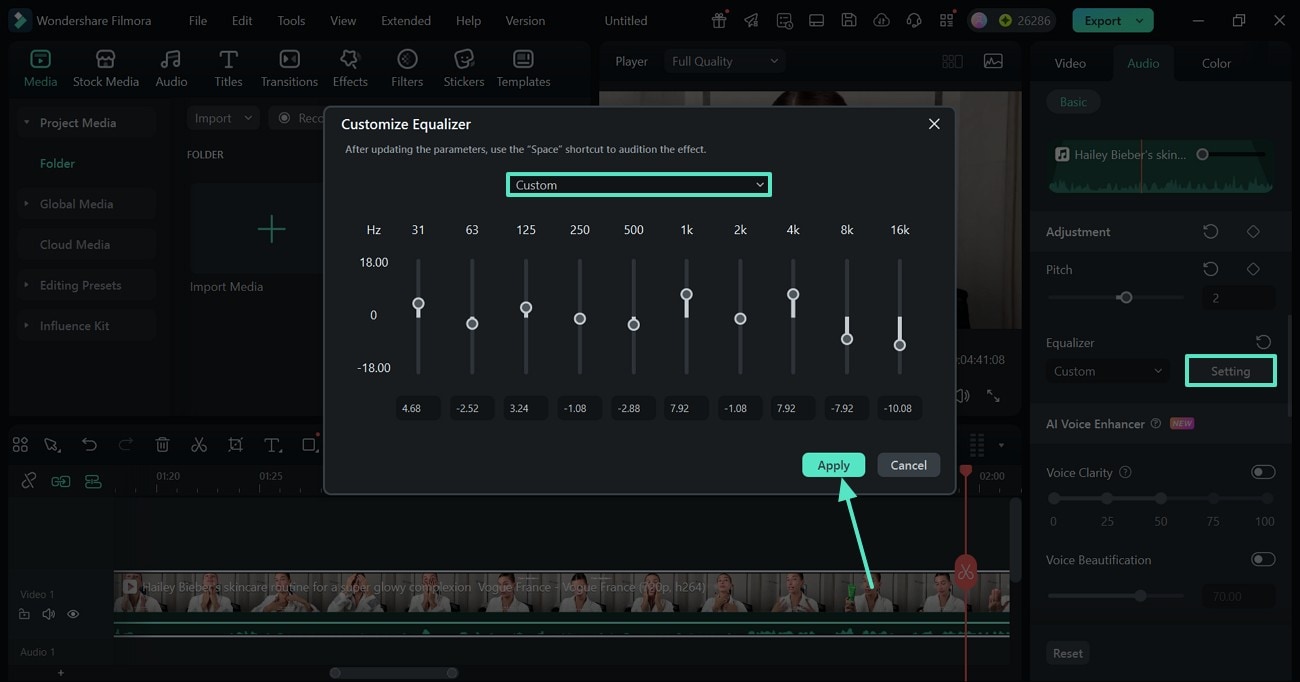Click the Import Media plus thumbnail

(271, 229)
